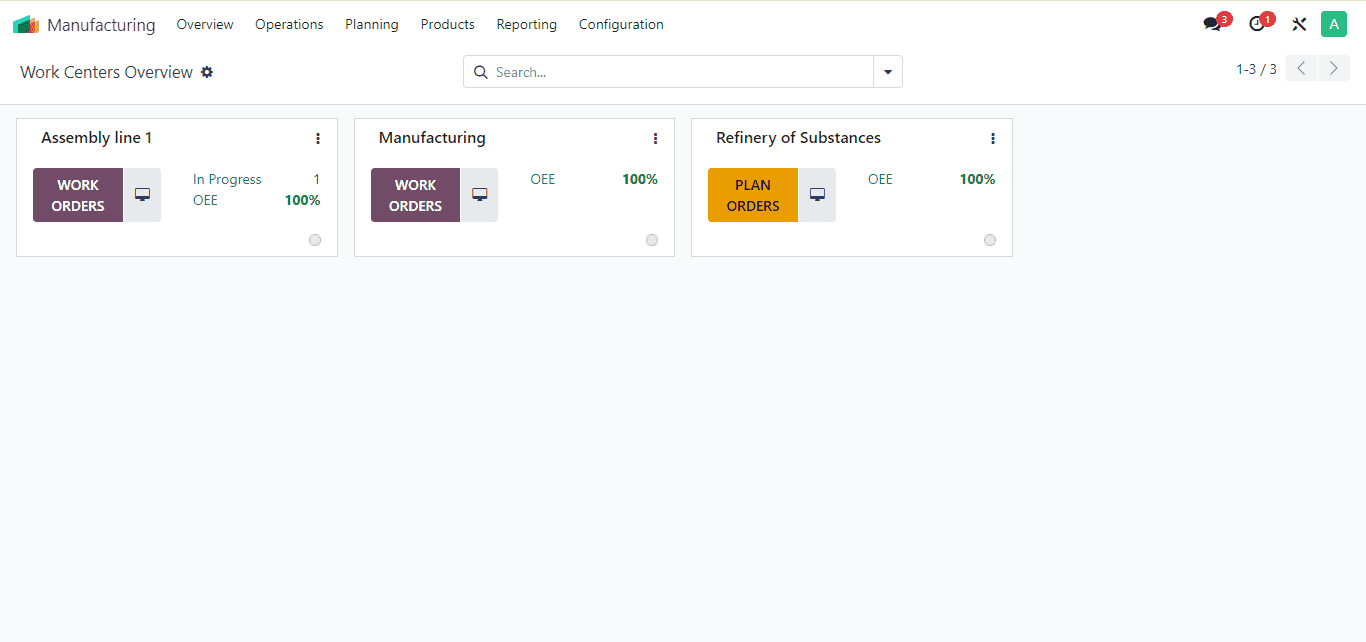Screen dimensions: 1366x642
Task: Open the Work Centers Overview gear settings
Action: [x=207, y=72]
